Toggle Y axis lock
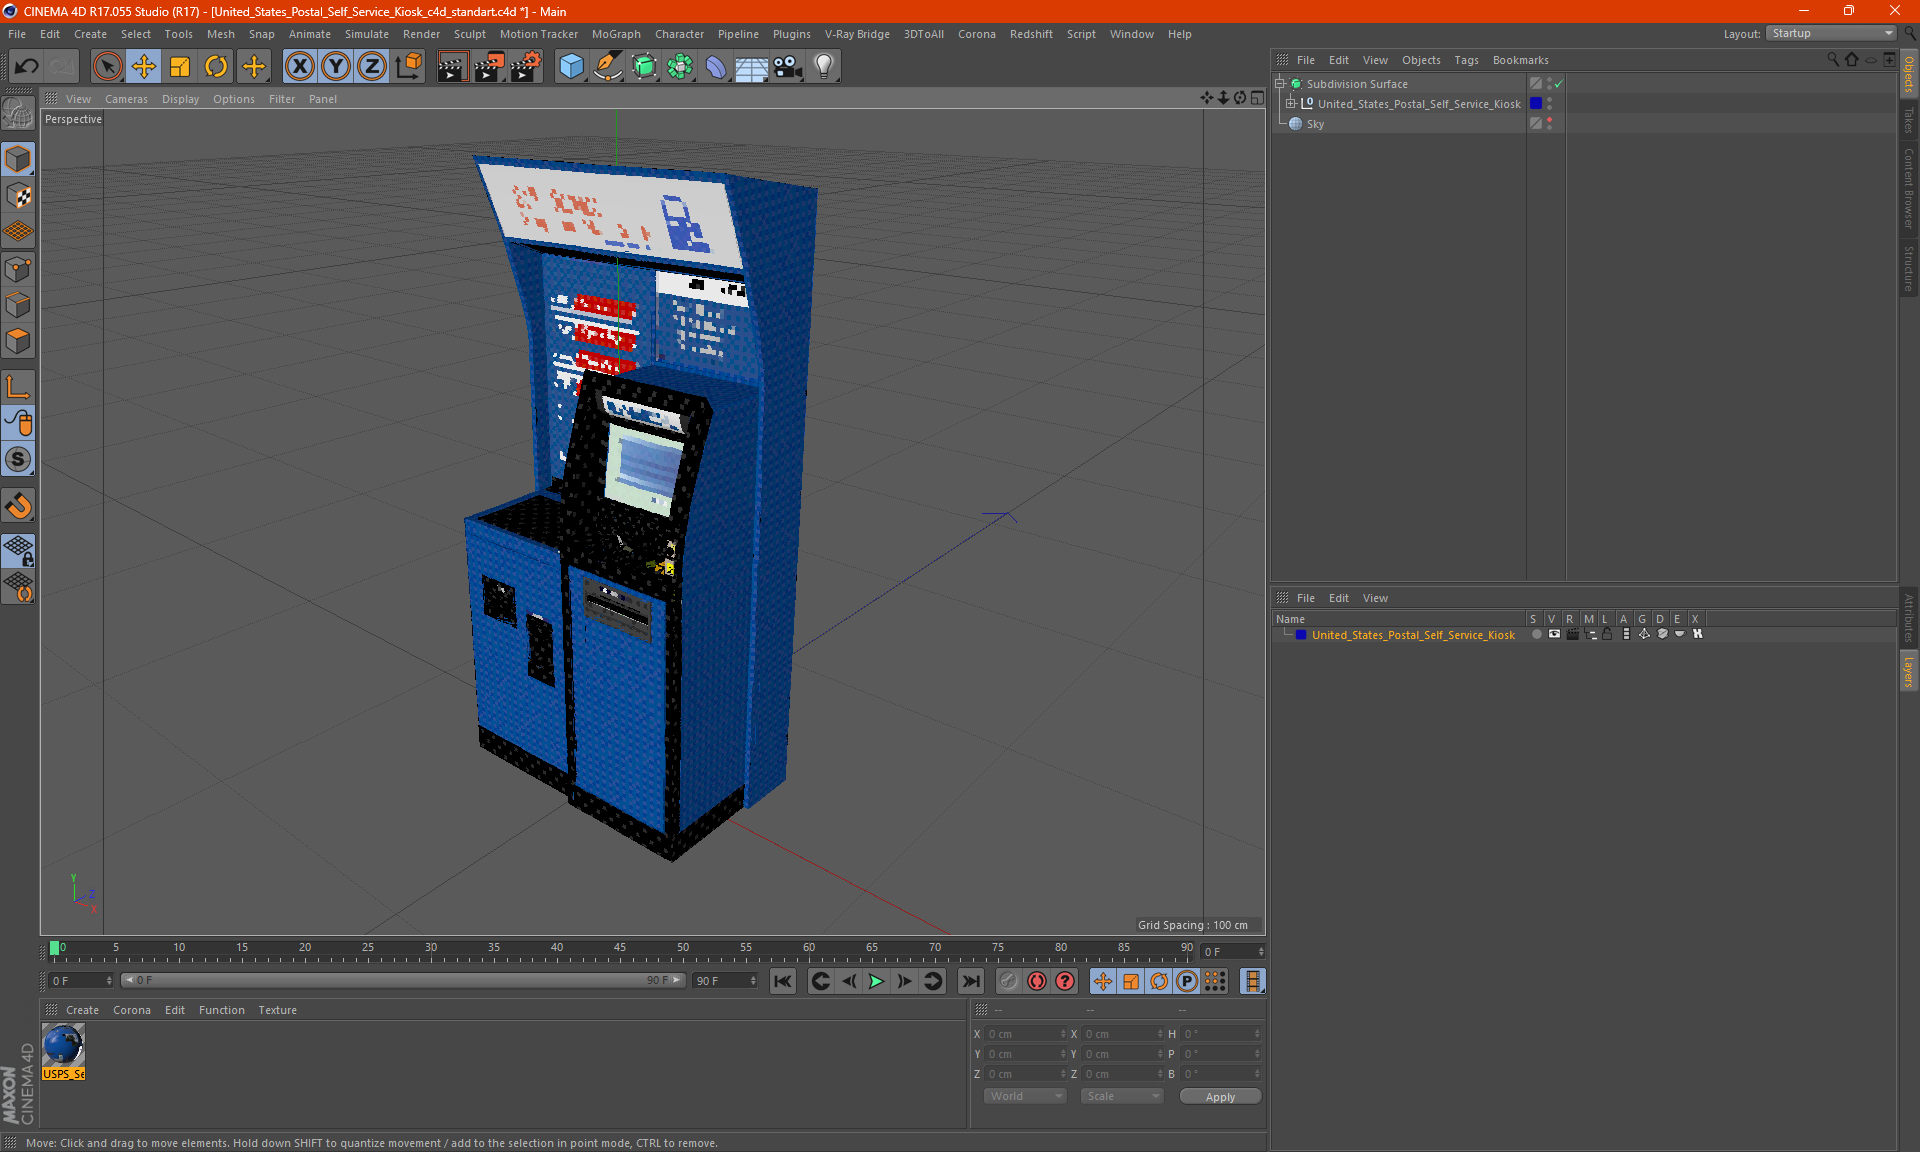Image resolution: width=1920 pixels, height=1152 pixels. click(336, 67)
